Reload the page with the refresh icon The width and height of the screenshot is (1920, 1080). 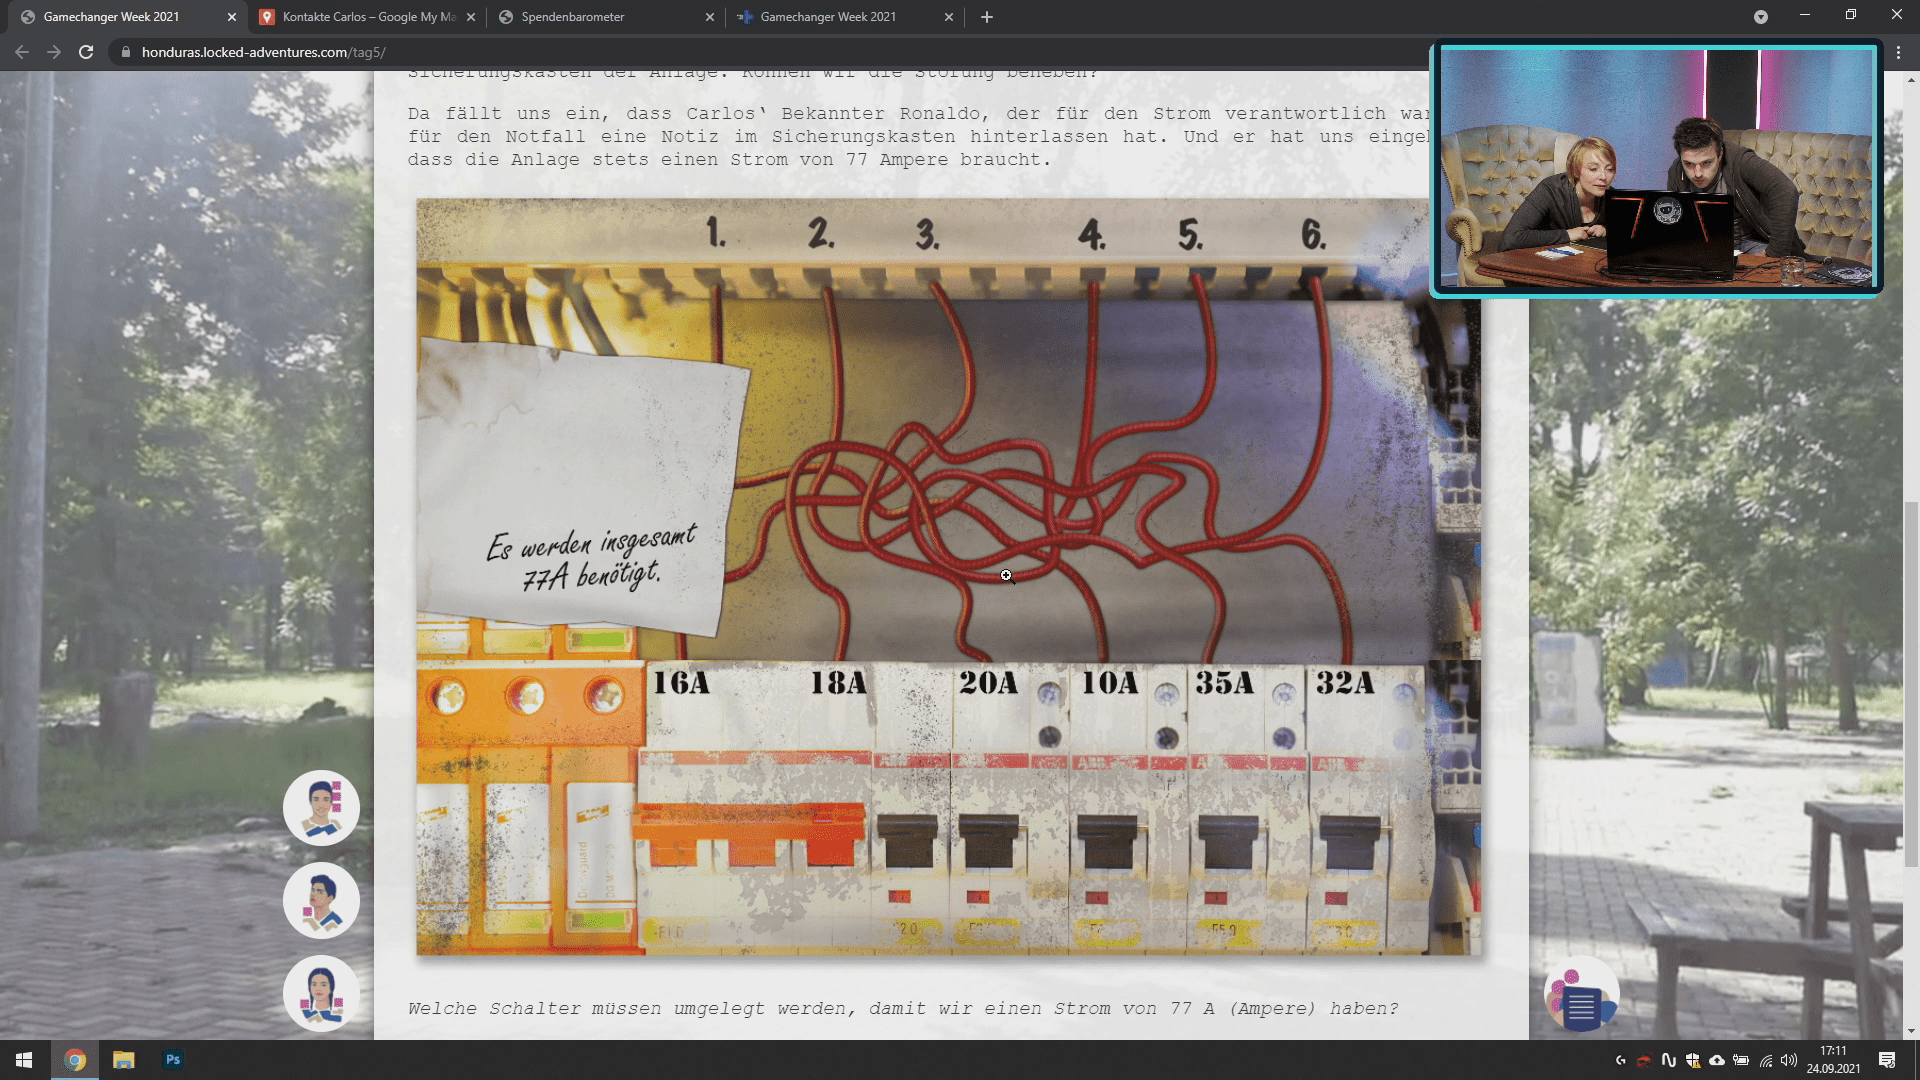tap(85, 53)
